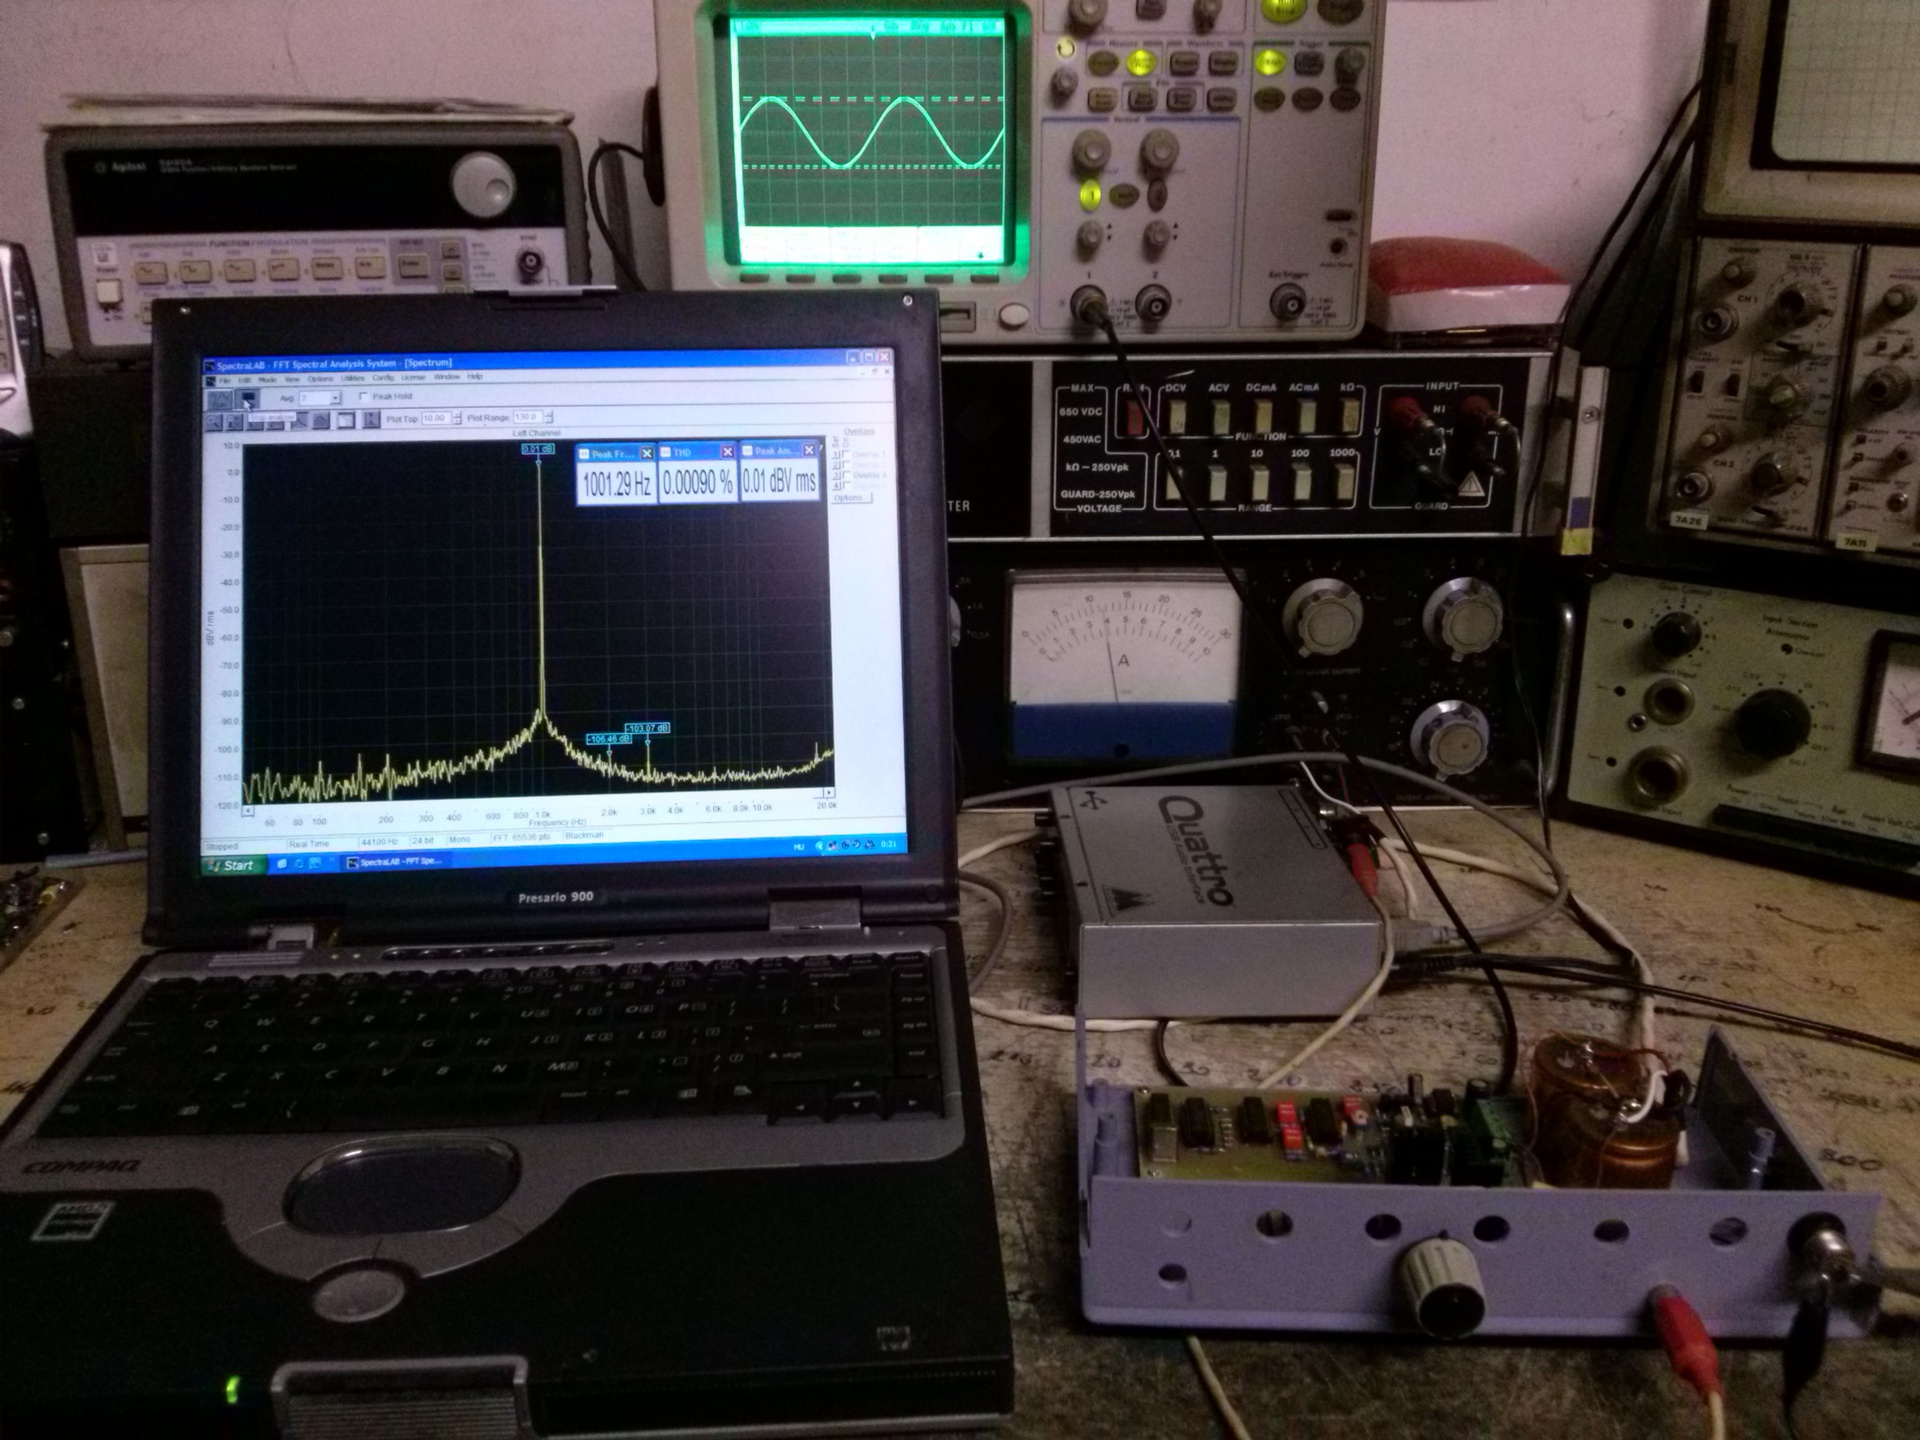Close the Peak Amplitude readout window

pyautogui.click(x=809, y=450)
